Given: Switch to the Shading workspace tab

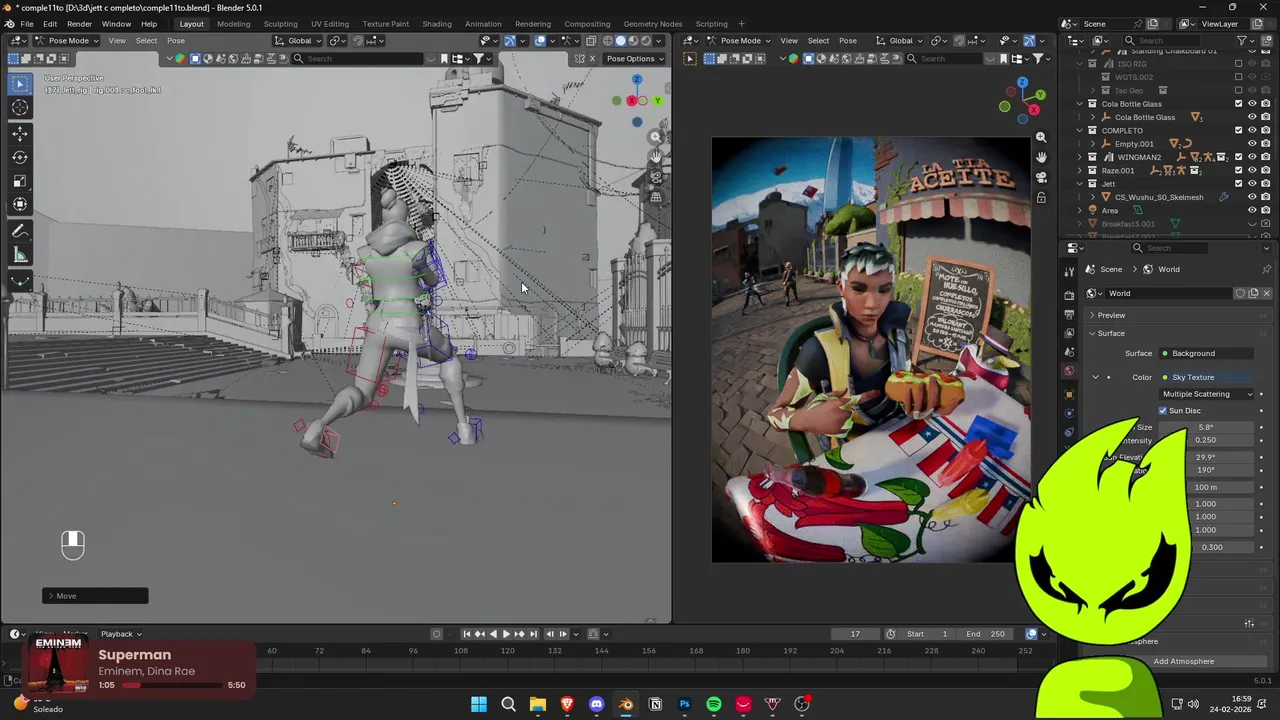Looking at the screenshot, I should click(x=437, y=24).
